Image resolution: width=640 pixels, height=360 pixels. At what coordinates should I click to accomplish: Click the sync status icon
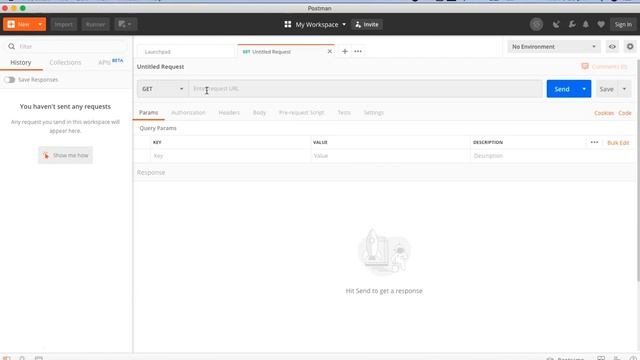536,24
